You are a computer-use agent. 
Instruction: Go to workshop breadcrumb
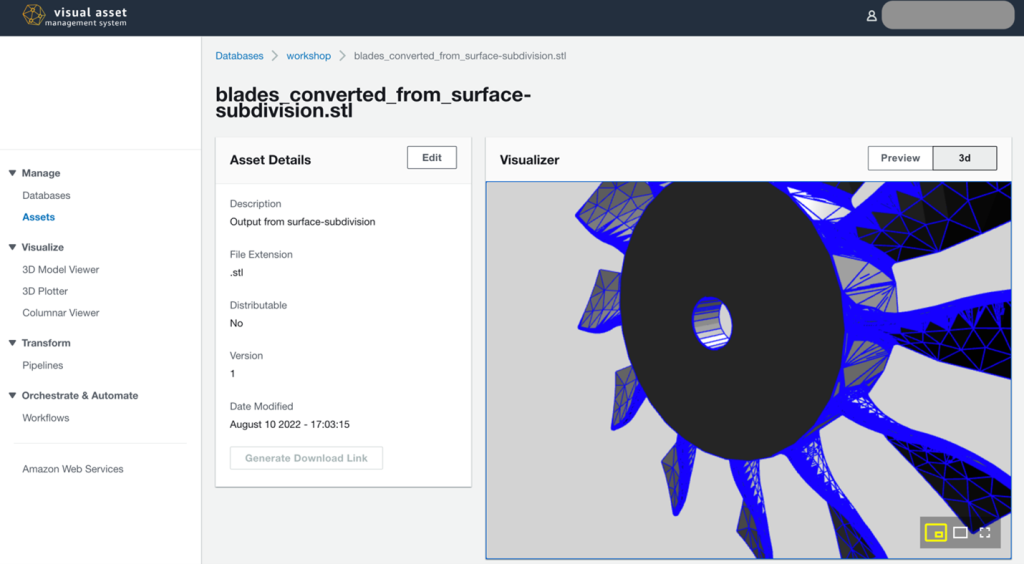(308, 56)
